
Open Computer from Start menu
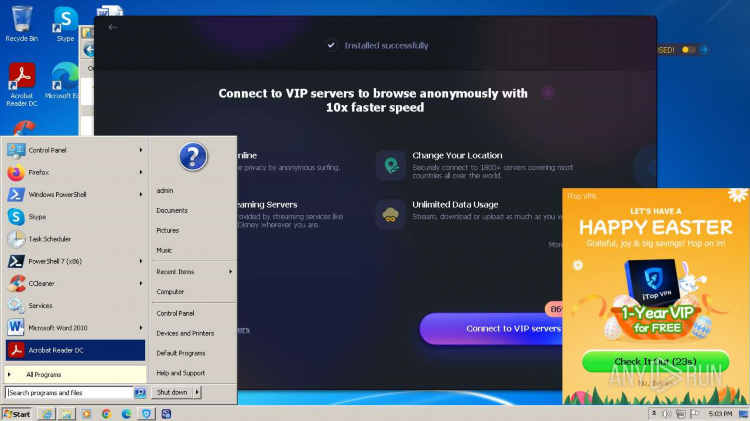[170, 291]
